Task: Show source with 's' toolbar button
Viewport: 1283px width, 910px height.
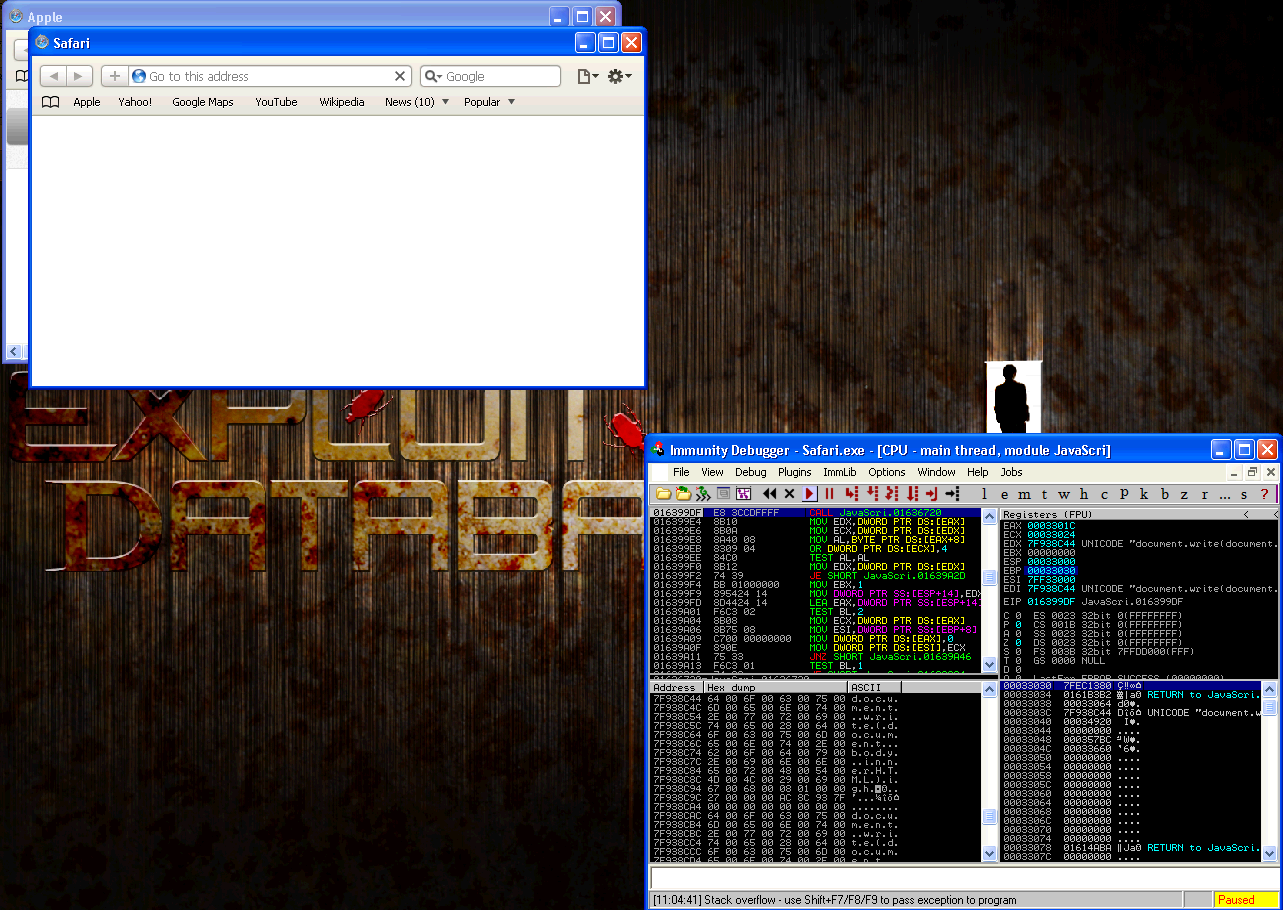Action: coord(1244,494)
